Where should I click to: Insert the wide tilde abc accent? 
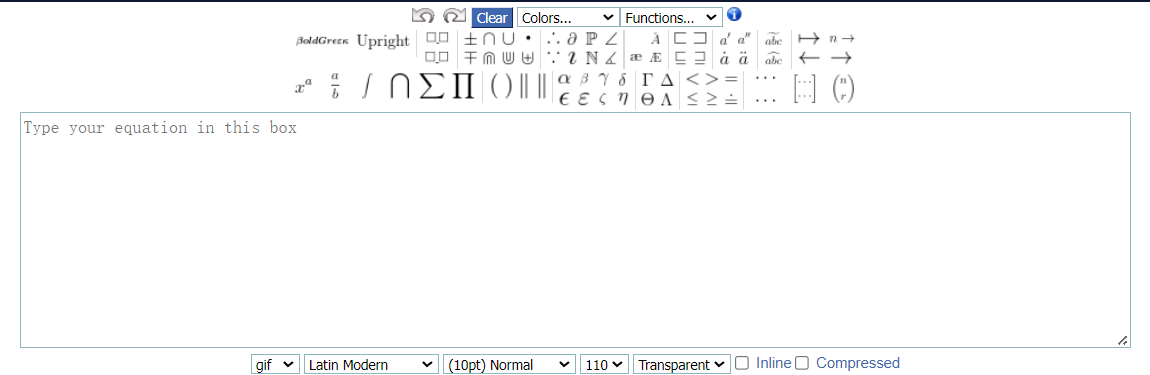(x=773, y=40)
